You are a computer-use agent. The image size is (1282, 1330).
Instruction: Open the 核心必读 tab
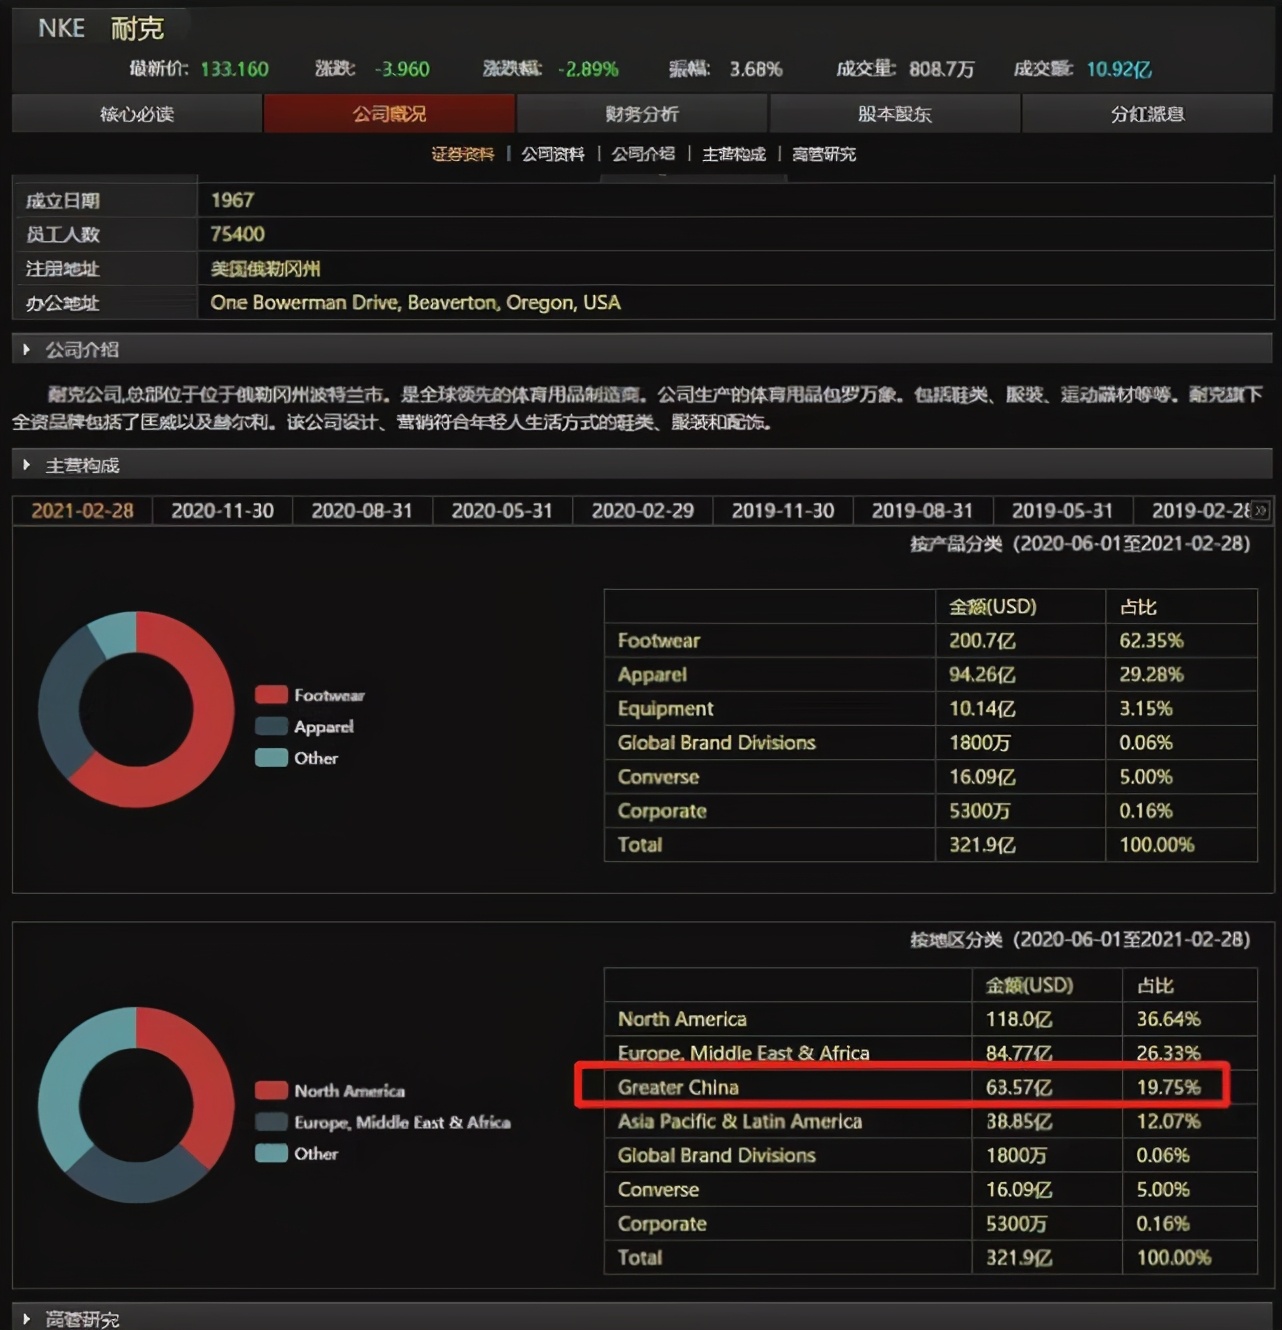(137, 114)
